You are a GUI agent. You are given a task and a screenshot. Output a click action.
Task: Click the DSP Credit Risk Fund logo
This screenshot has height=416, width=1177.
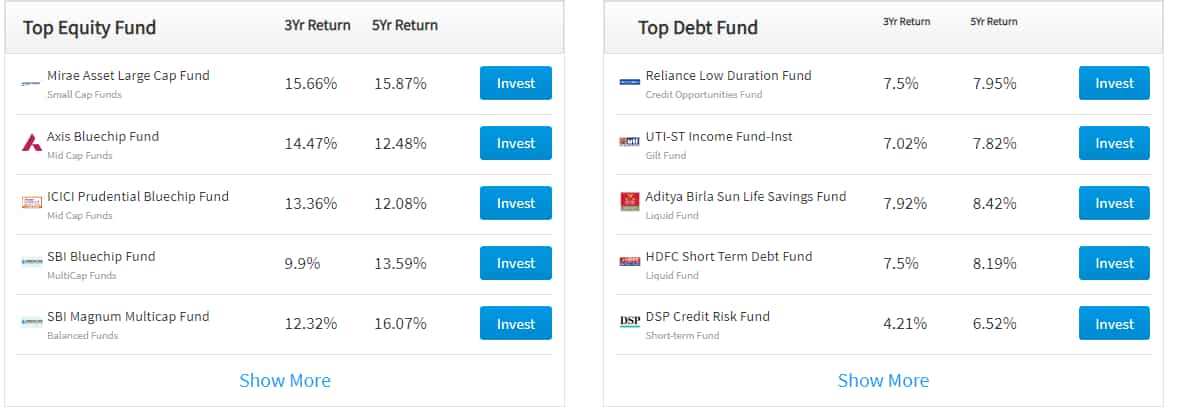[x=630, y=322]
